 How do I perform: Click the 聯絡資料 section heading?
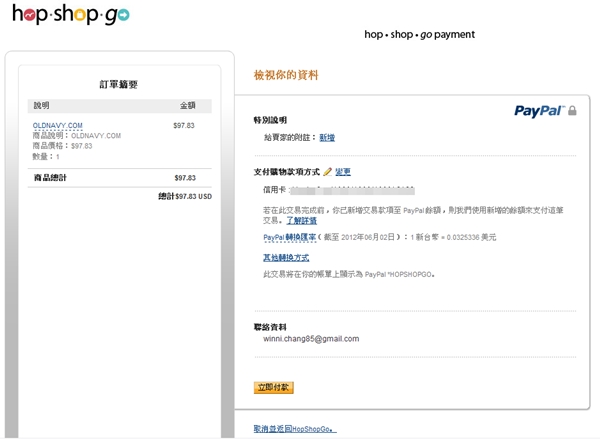point(270,327)
